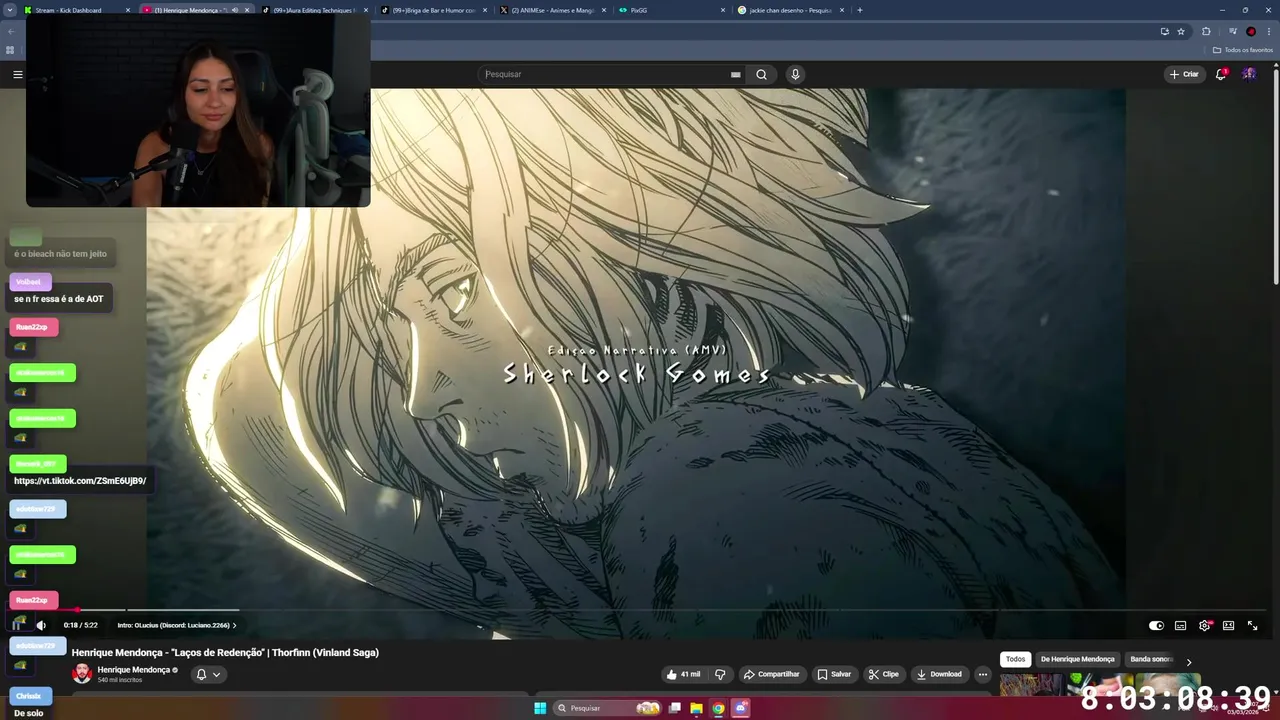The width and height of the screenshot is (1280, 720).
Task: Open the YouTube hamburger guide menu
Action: click(x=17, y=74)
